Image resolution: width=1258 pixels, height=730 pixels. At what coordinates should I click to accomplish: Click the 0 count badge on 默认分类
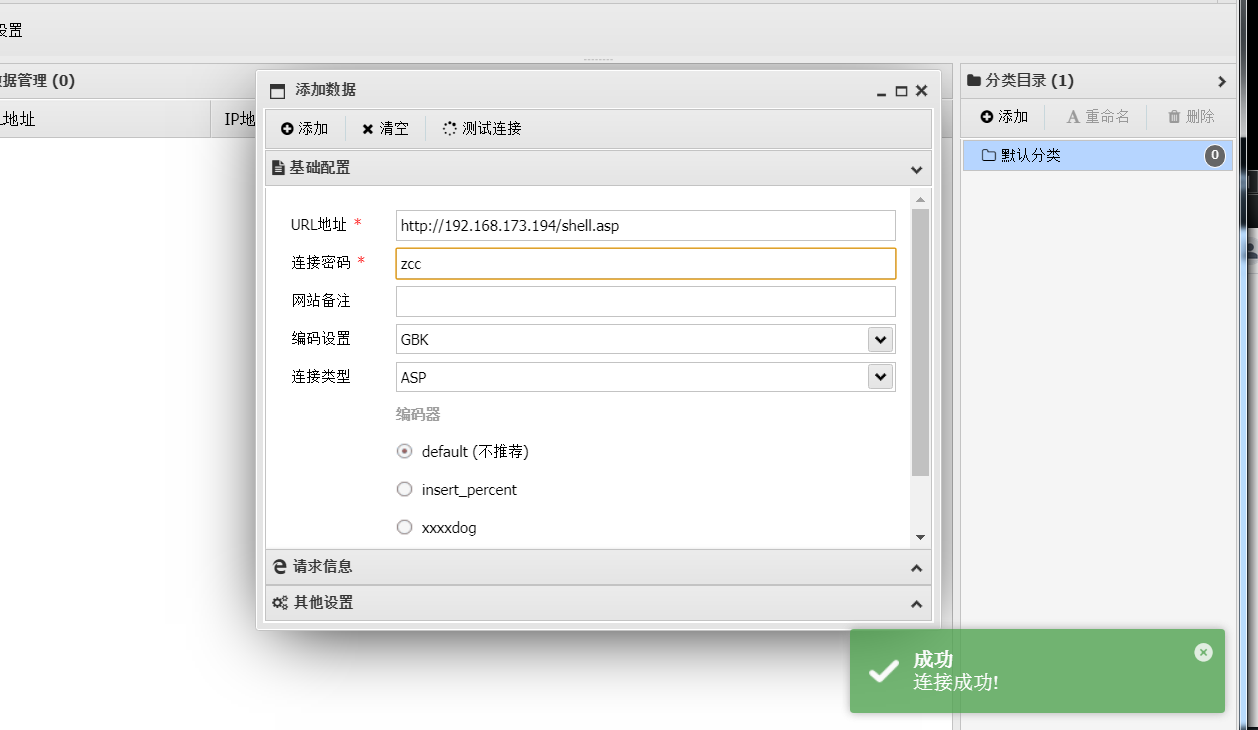1214,155
